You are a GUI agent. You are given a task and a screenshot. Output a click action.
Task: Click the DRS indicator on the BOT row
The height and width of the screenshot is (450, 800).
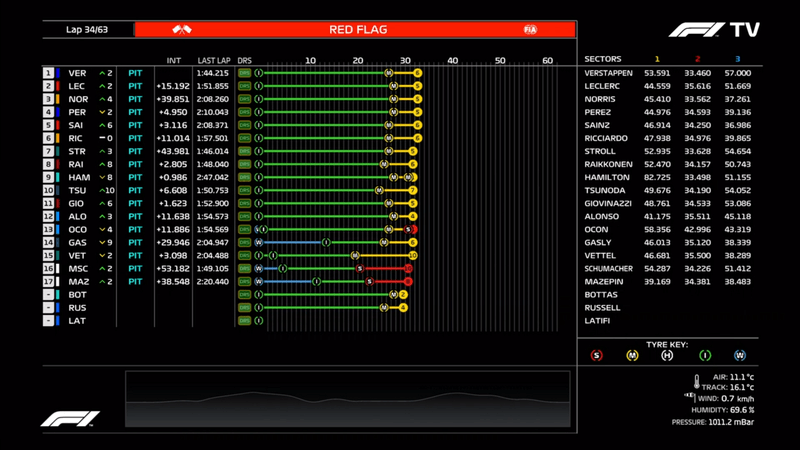[244, 295]
